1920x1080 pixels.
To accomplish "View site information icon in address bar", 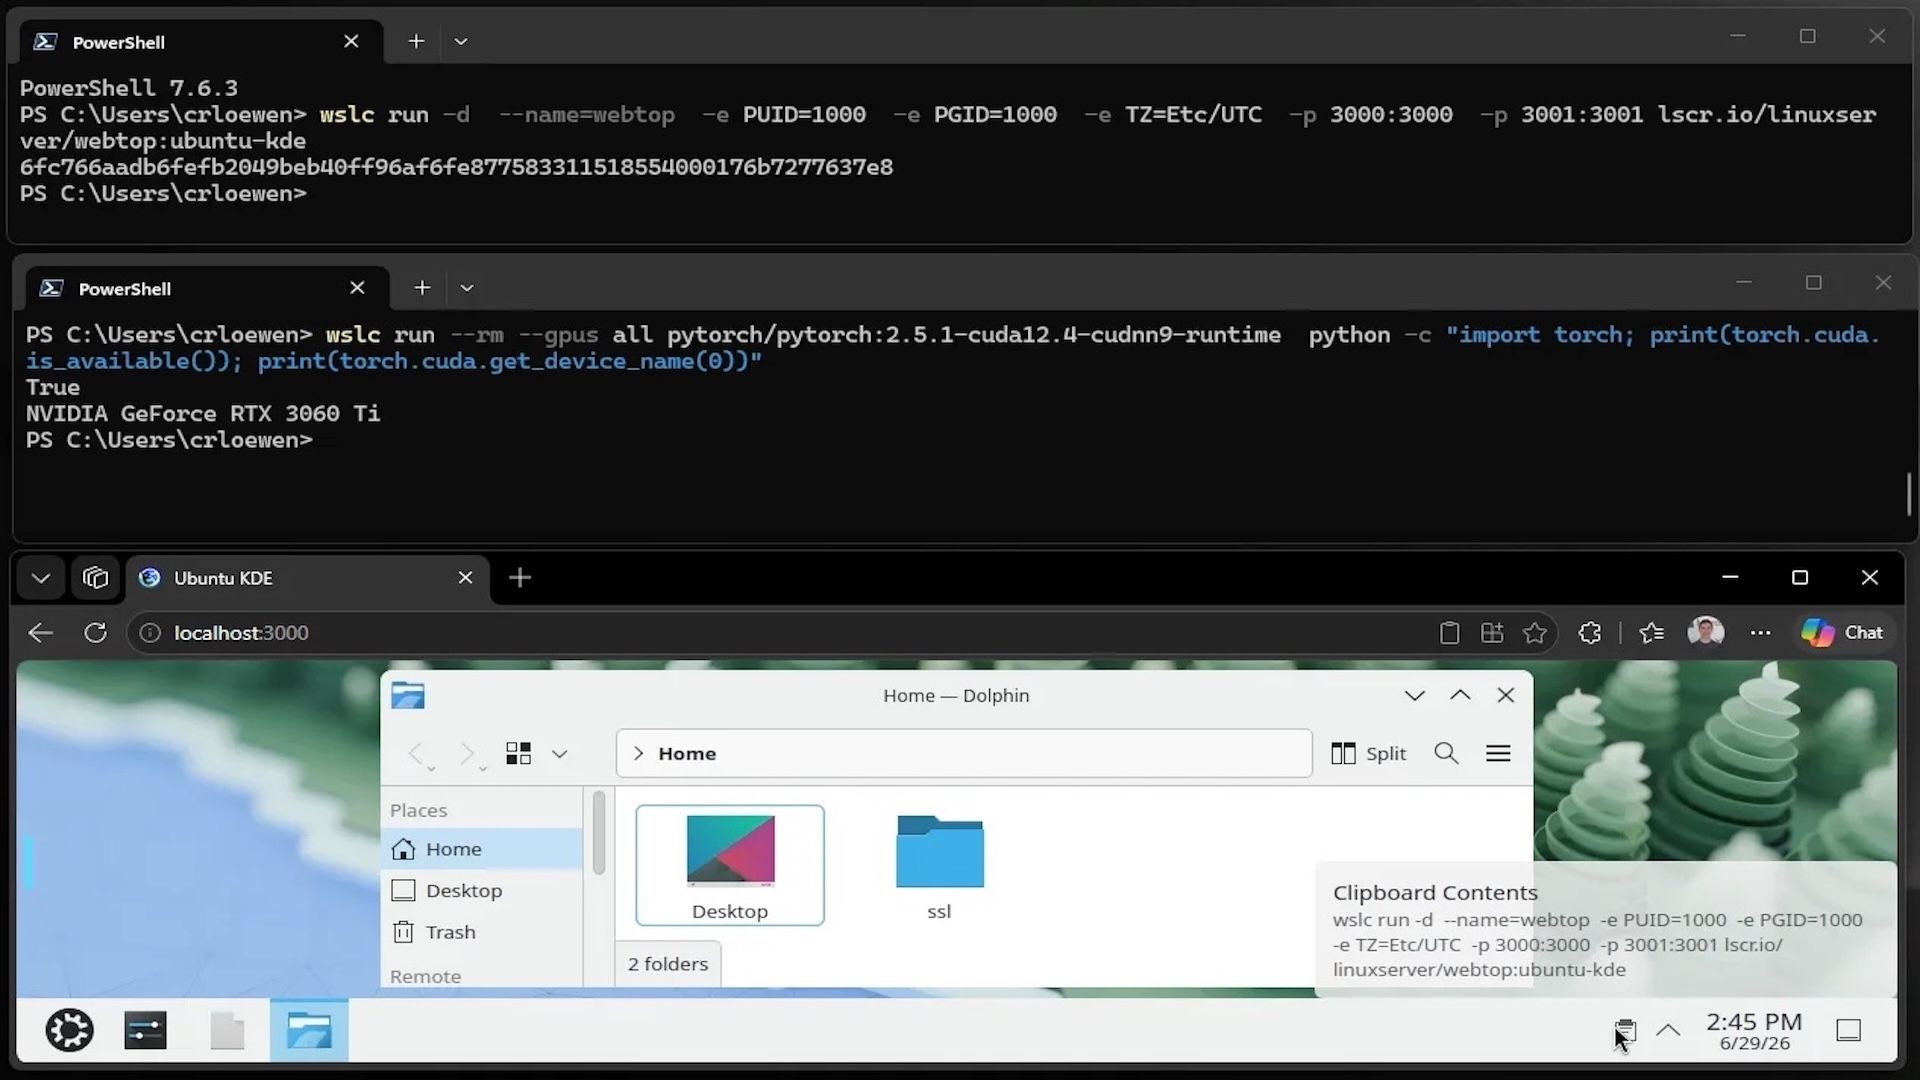I will [150, 633].
